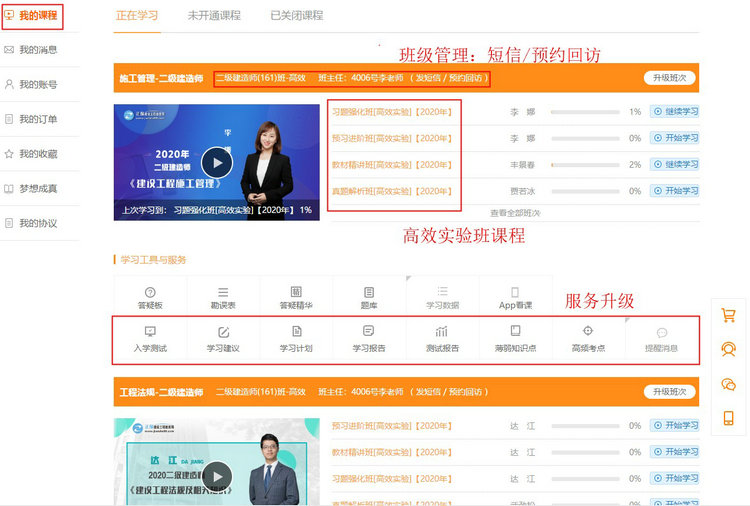This screenshot has width=750, height=506.
Task: View the 测试报告 test report icon
Action: [x=442, y=338]
